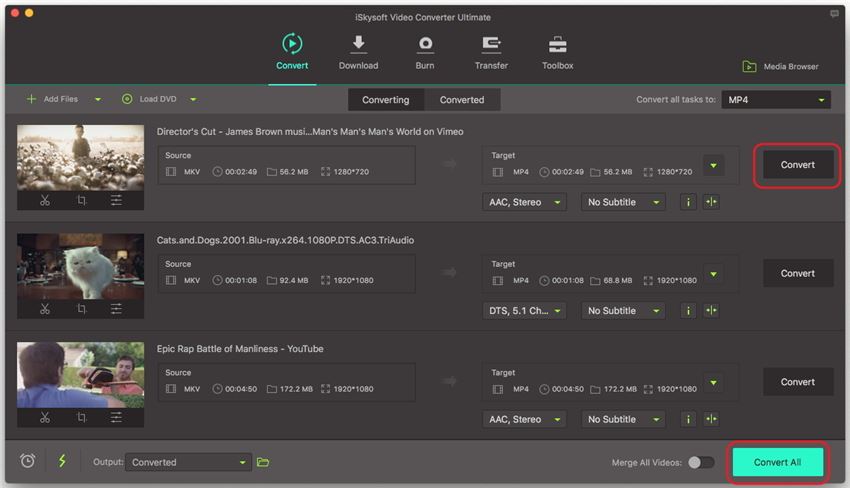
Task: Click the schedule alarm clock icon
Action: (28, 461)
